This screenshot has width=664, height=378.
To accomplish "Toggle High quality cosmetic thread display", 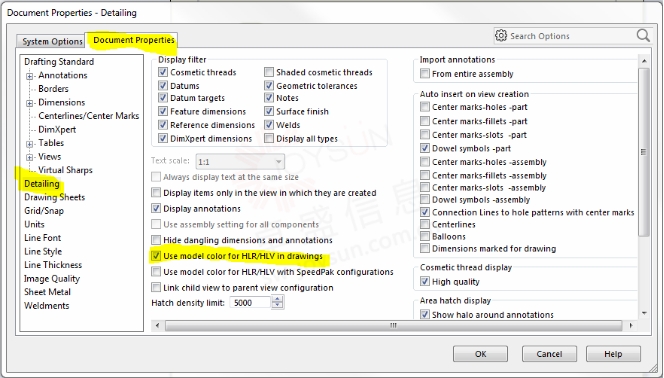I will point(425,281).
